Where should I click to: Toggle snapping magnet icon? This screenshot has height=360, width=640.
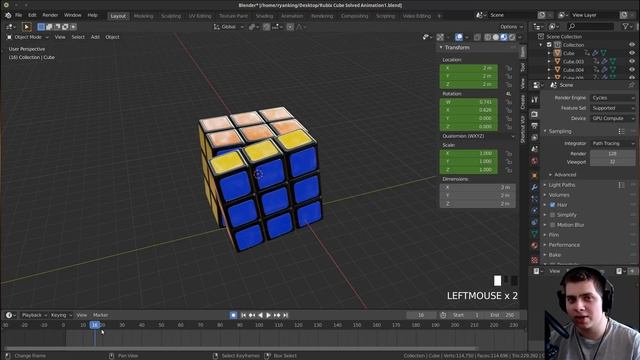266,27
